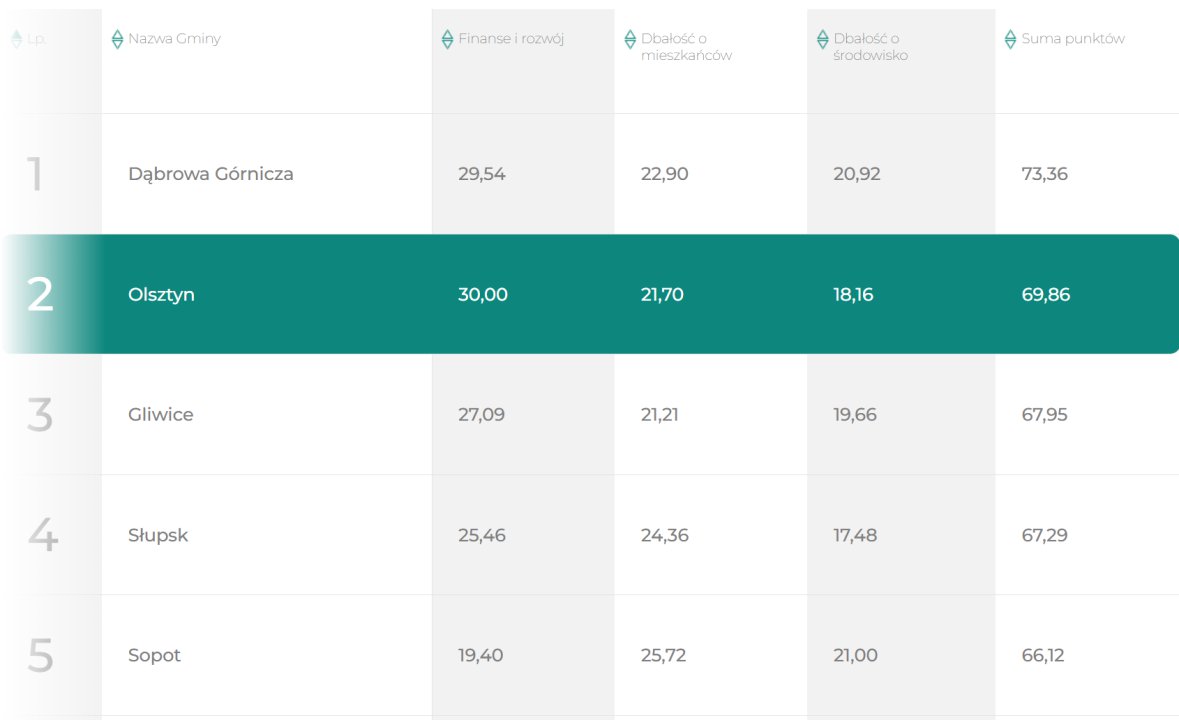
Task: Select the Suma punktów header label
Action: point(1073,38)
